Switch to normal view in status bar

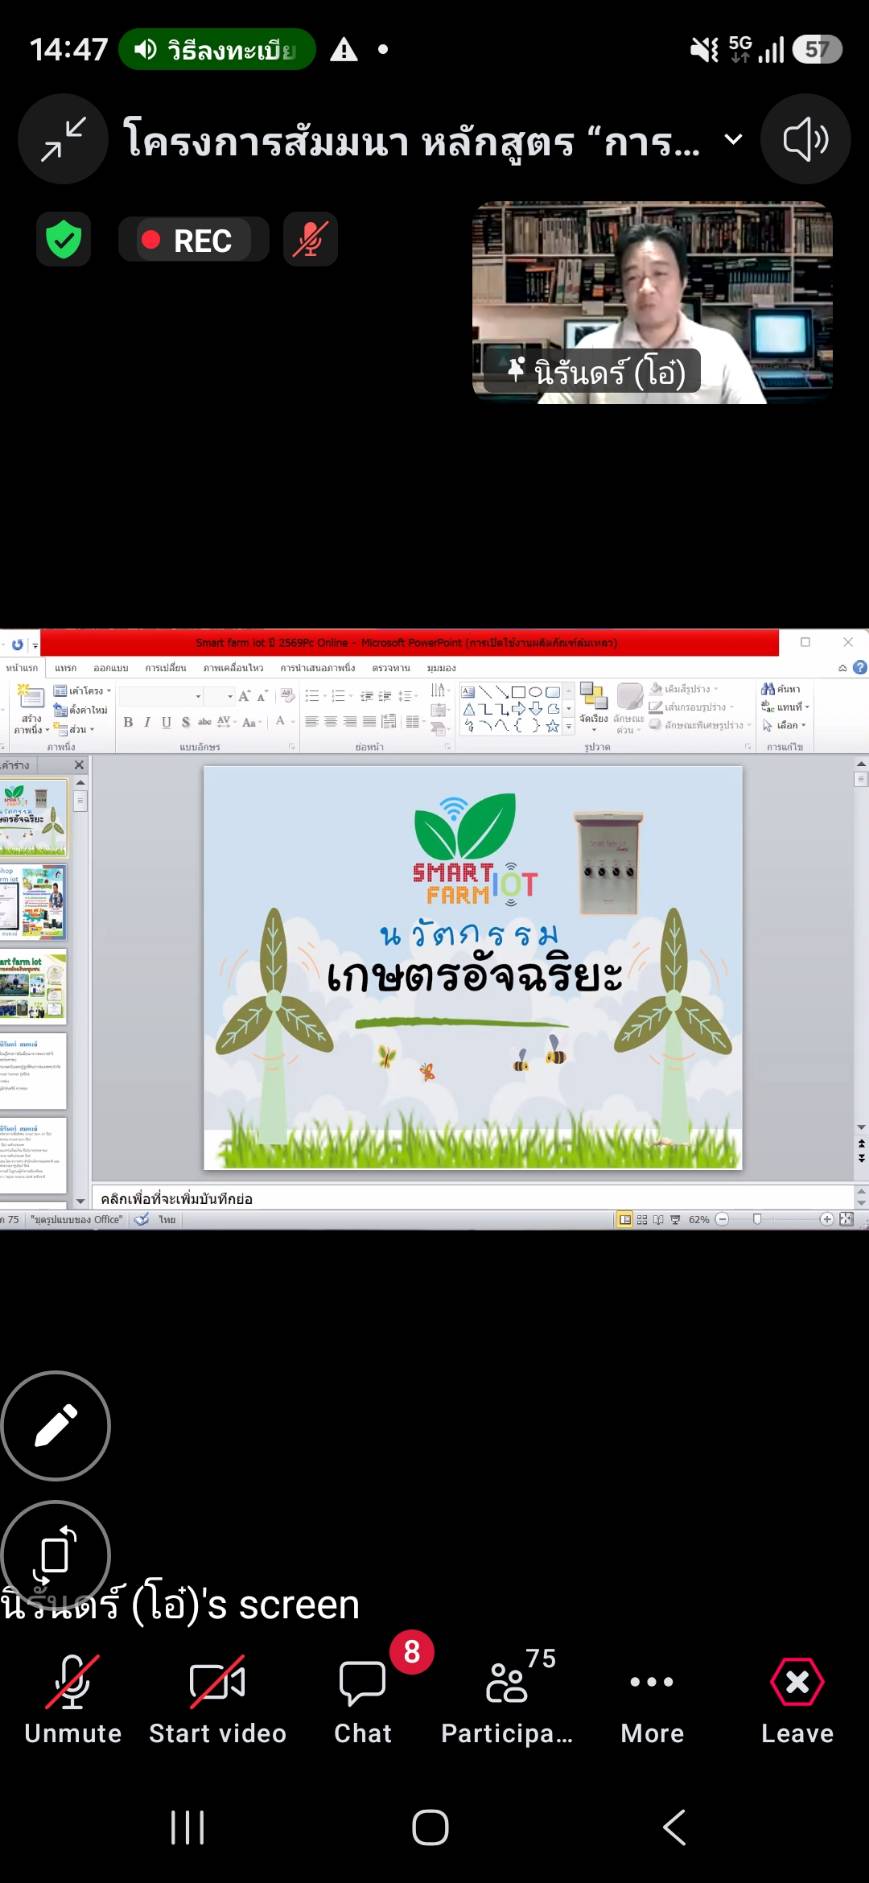(626, 1220)
